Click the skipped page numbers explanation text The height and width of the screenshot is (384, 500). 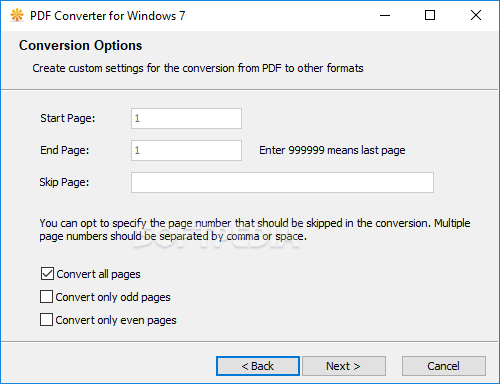click(x=255, y=230)
